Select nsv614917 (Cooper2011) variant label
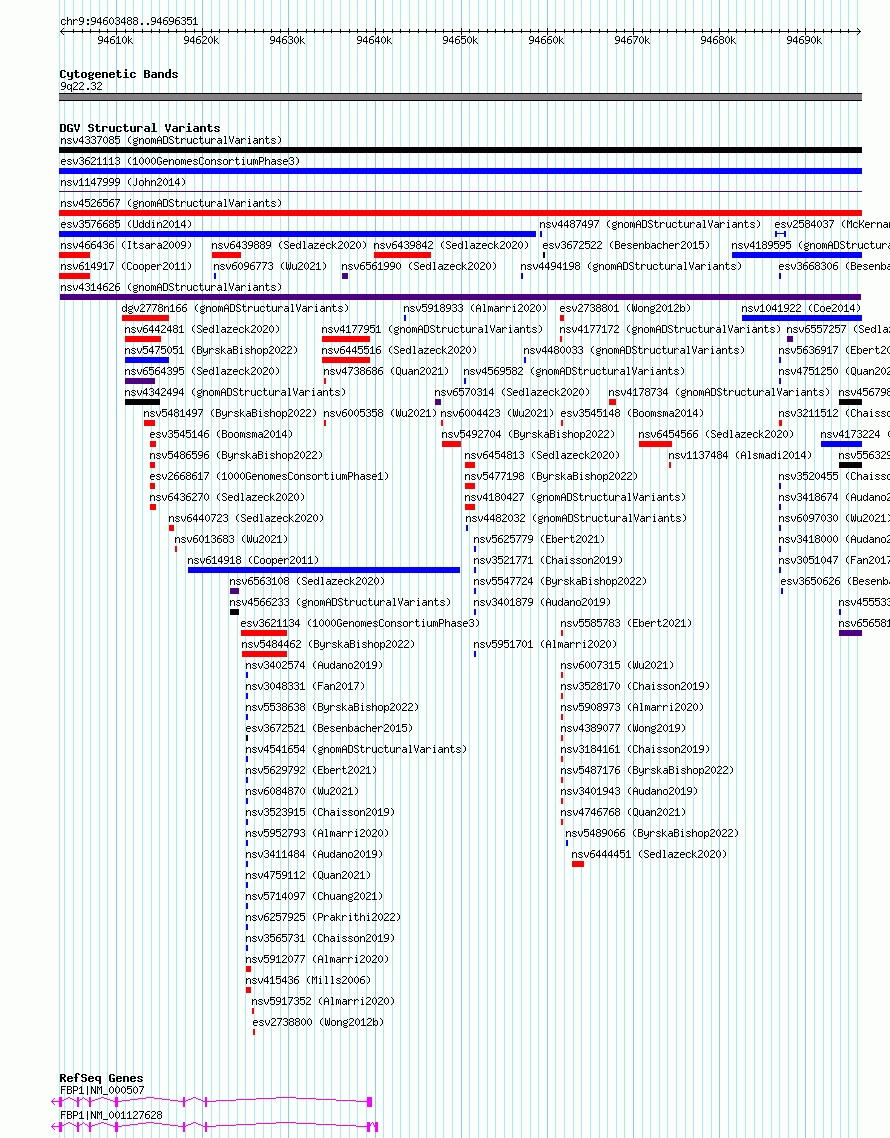The width and height of the screenshot is (890, 1138). click(x=126, y=266)
